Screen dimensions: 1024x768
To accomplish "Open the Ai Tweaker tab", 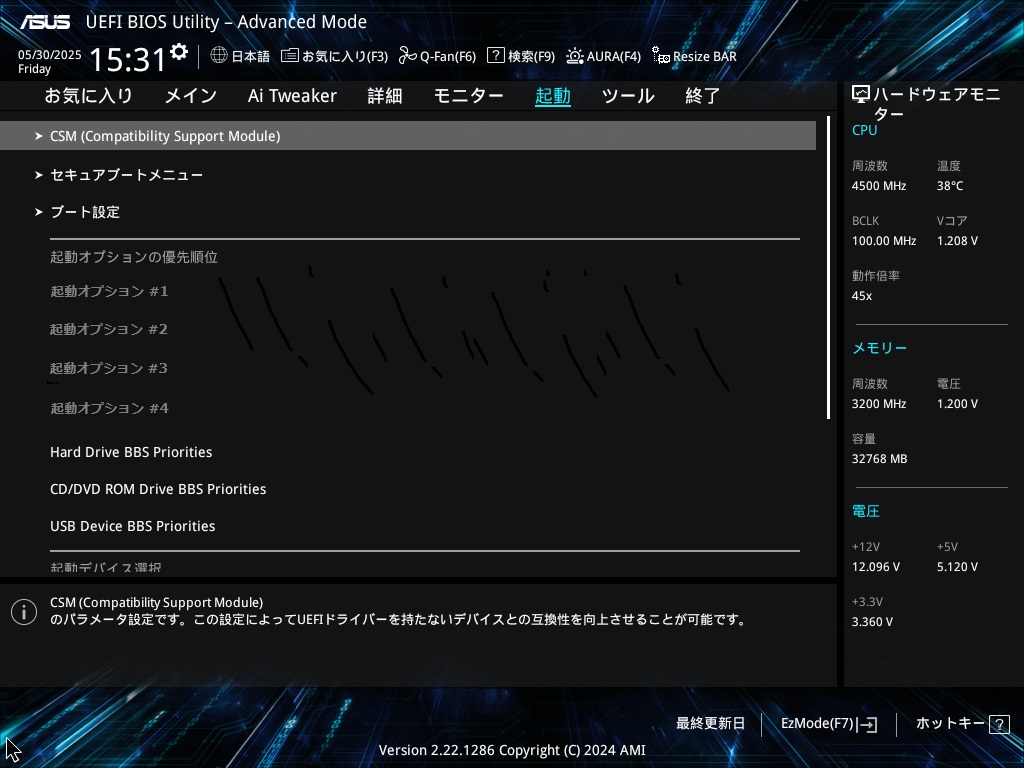I will click(x=292, y=96).
